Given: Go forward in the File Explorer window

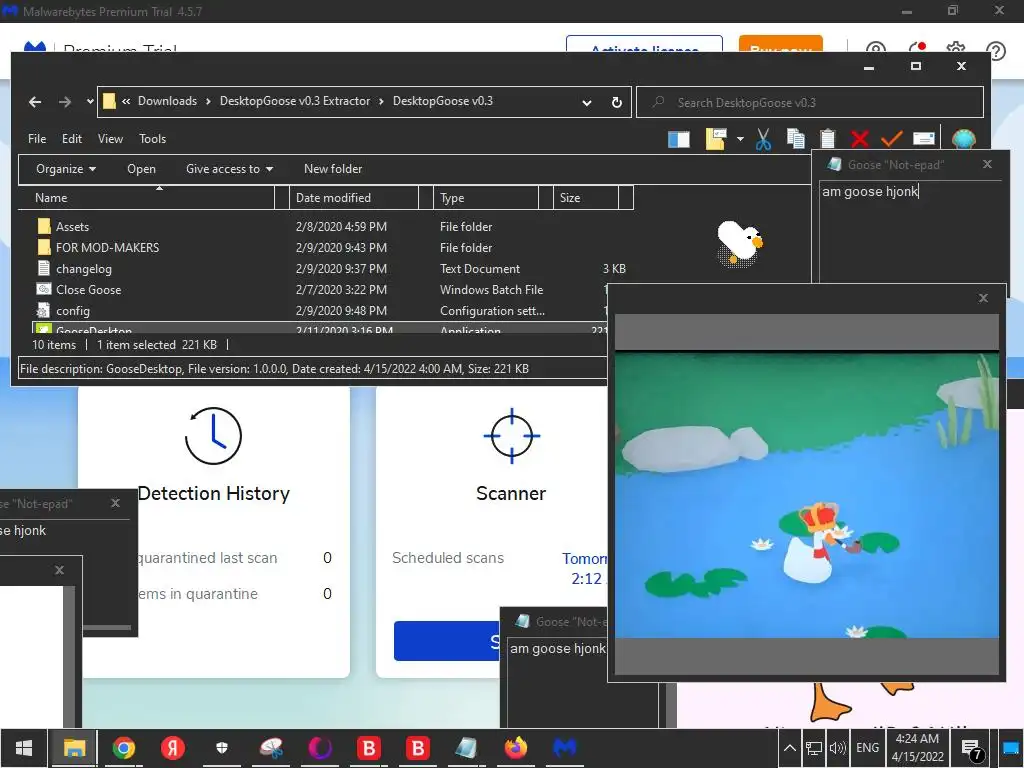Looking at the screenshot, I should point(65,102).
